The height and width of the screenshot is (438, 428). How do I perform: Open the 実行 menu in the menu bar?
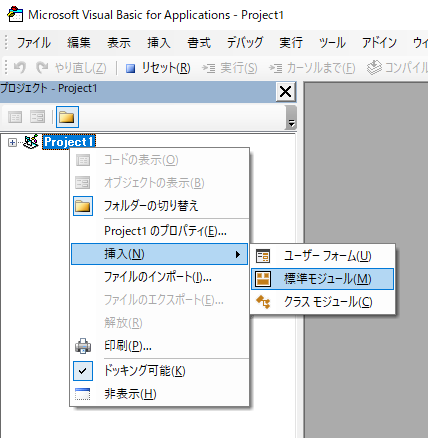[x=291, y=43]
